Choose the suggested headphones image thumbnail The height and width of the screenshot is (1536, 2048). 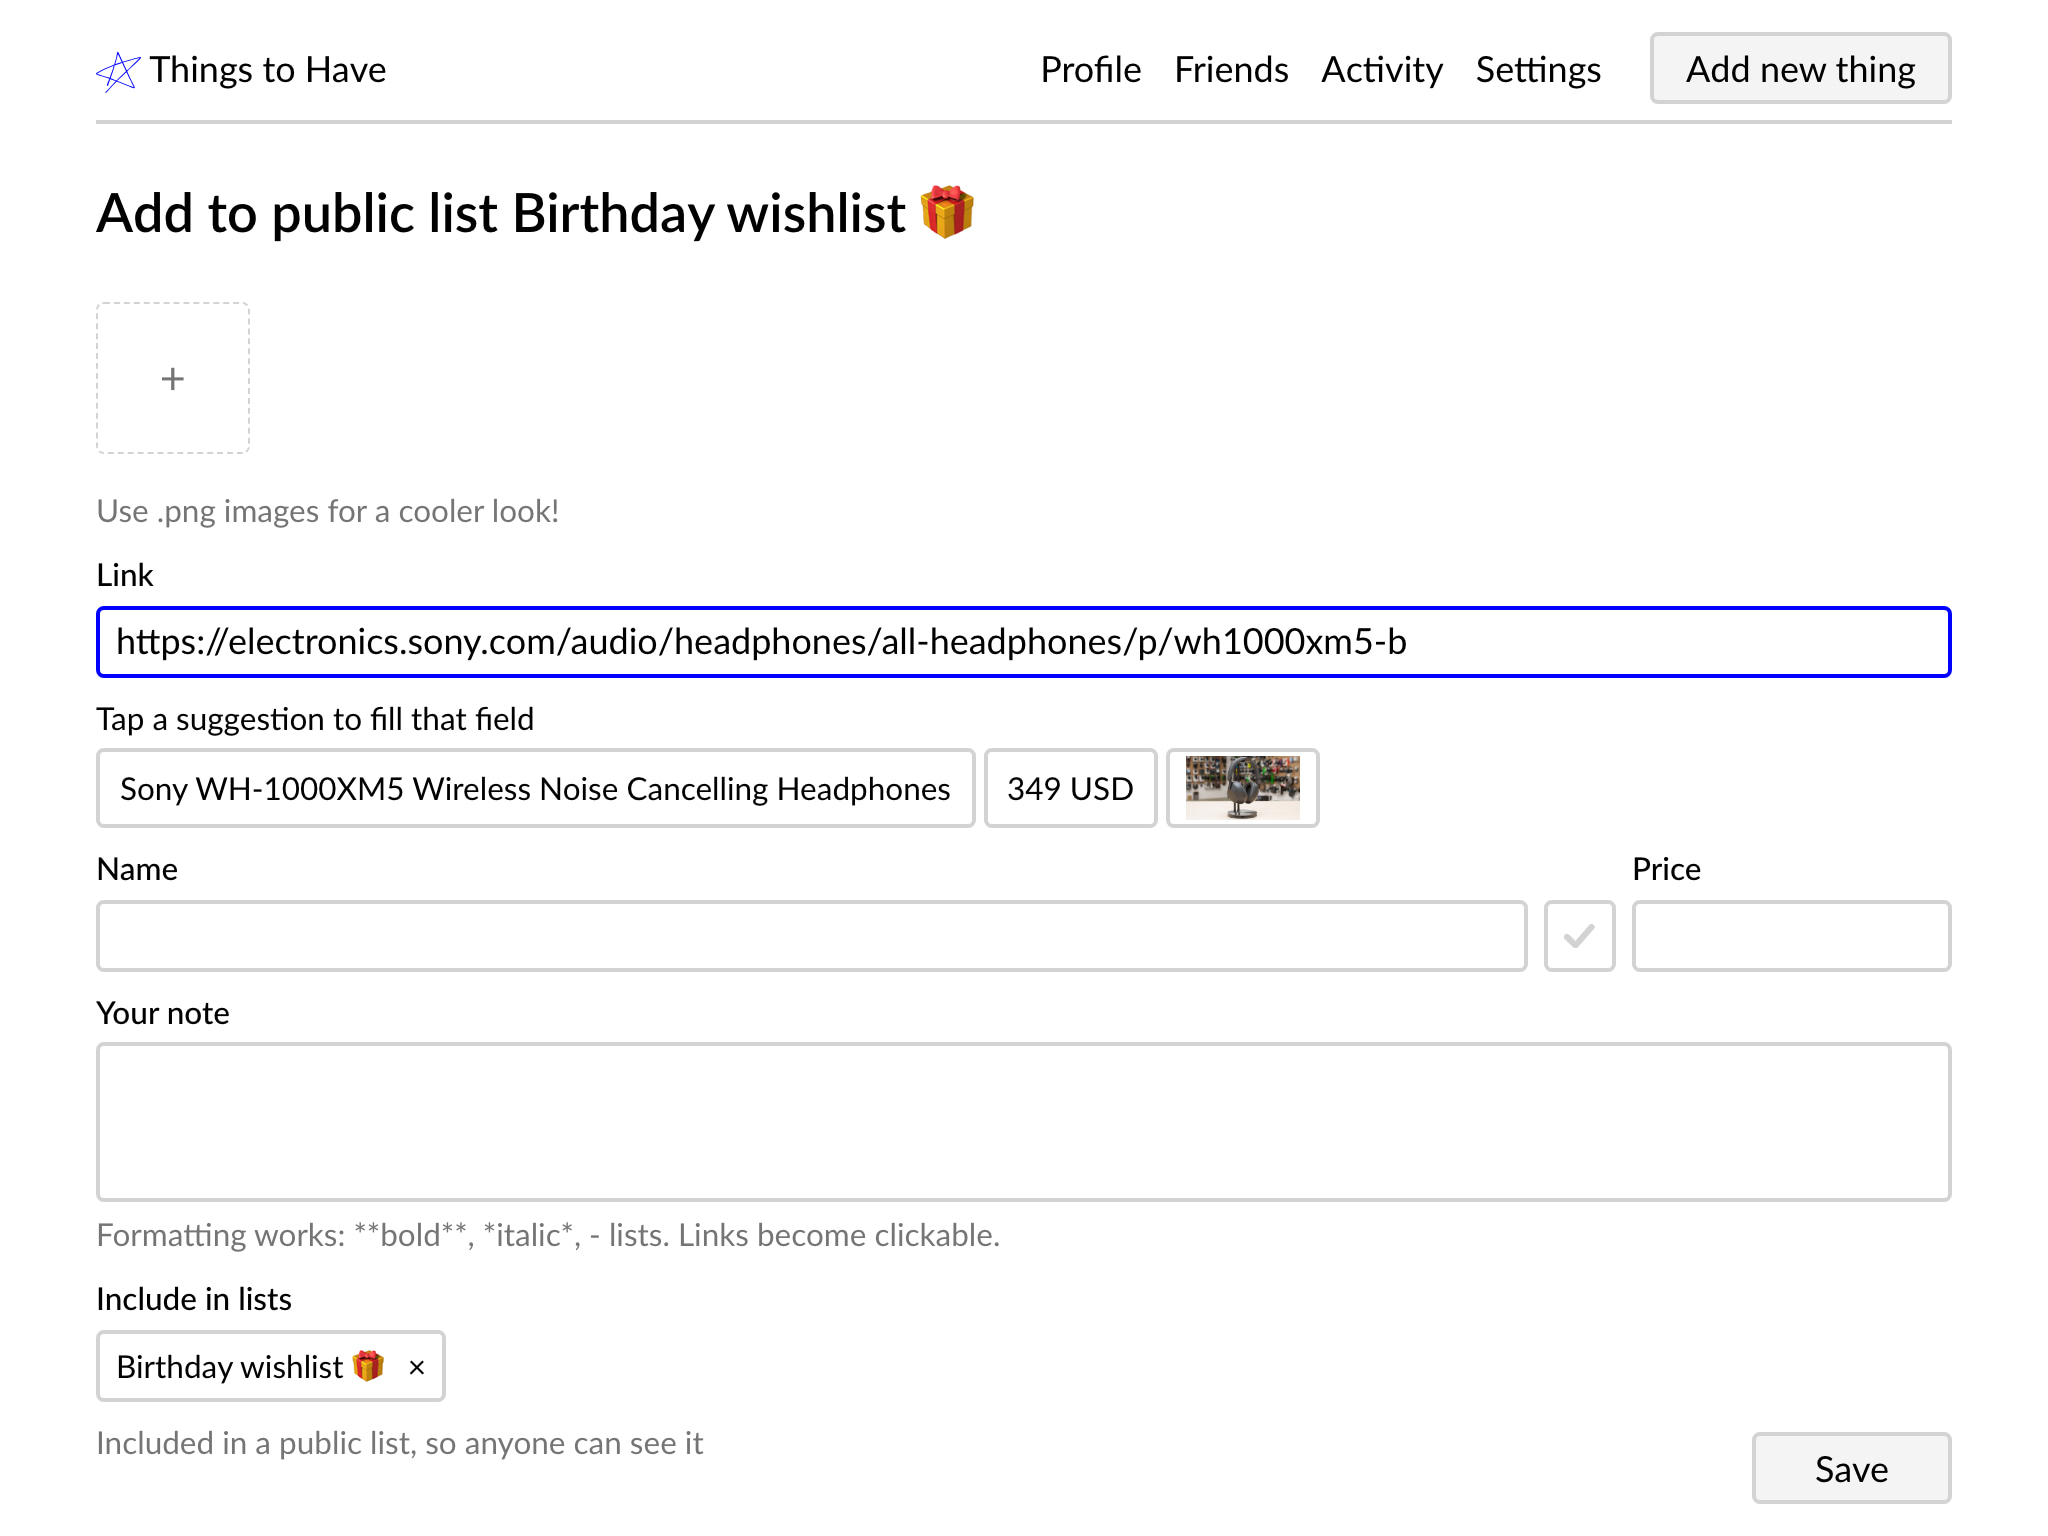pyautogui.click(x=1242, y=788)
